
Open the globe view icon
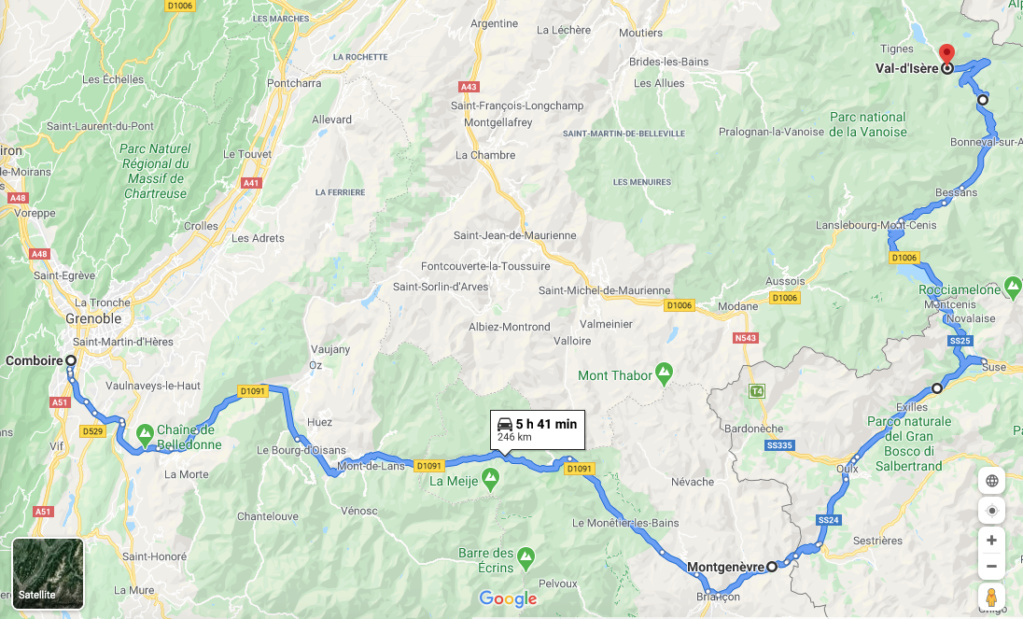click(991, 481)
